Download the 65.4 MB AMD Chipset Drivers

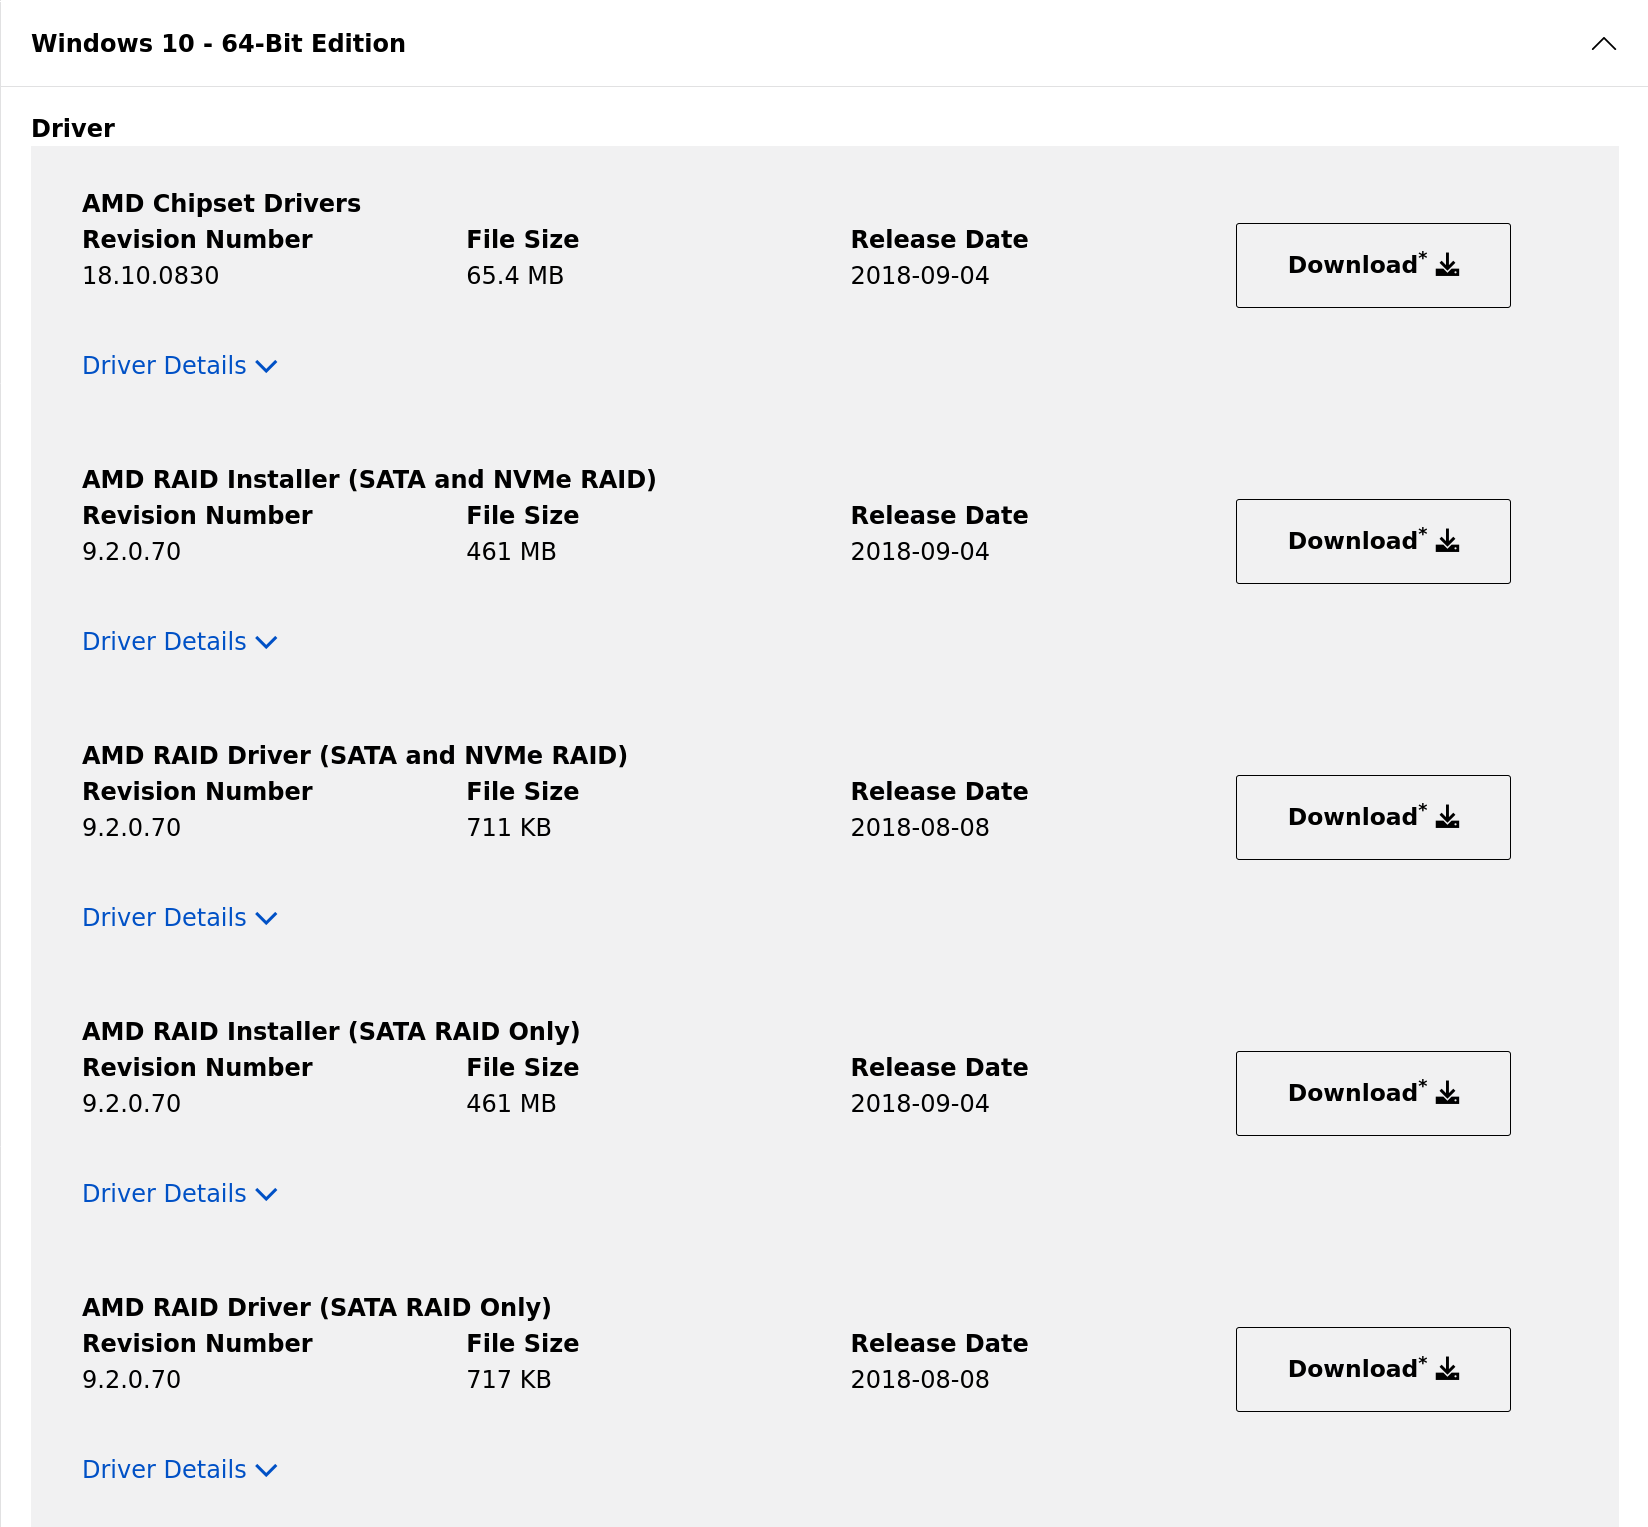[1372, 265]
